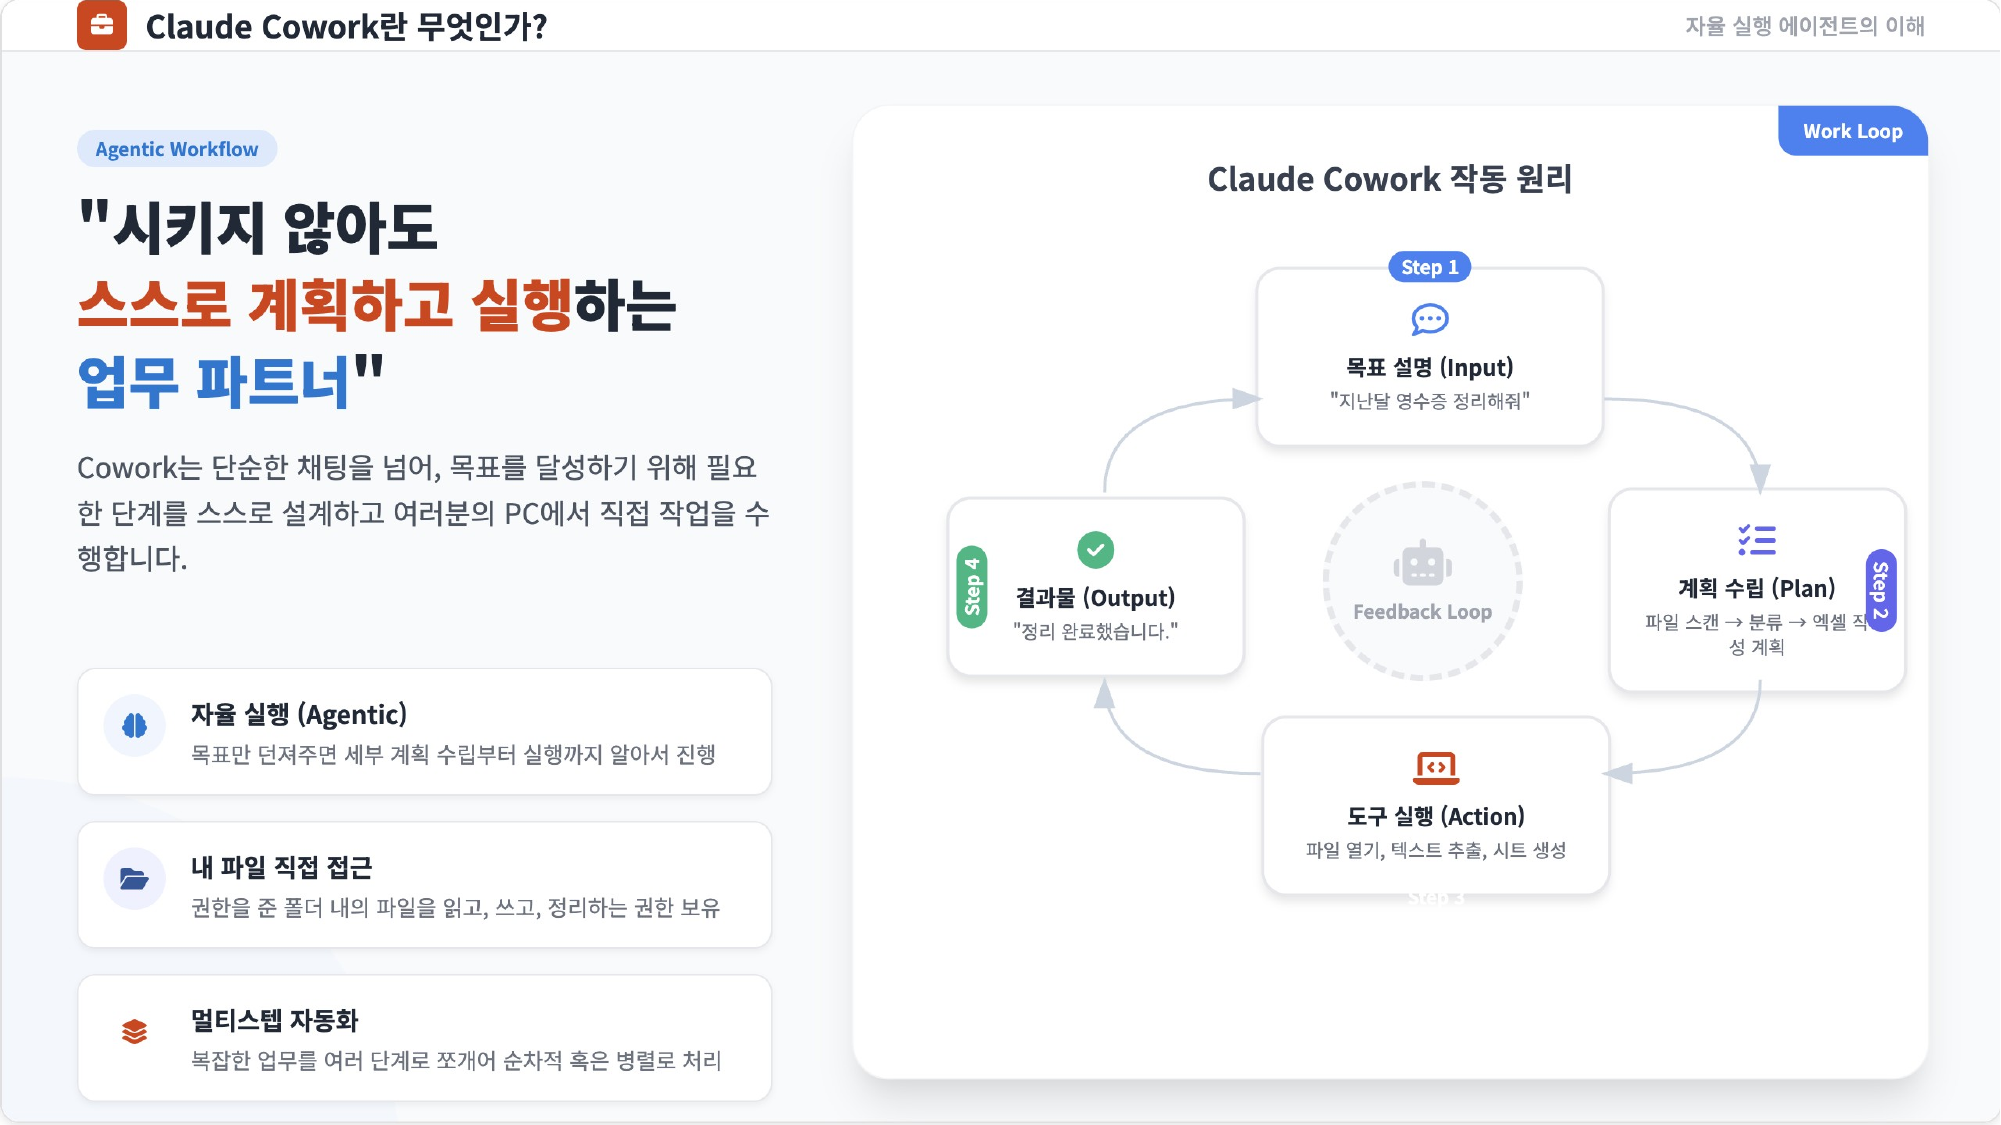
Task: Click the checklist icon above 계획 수립
Action: (x=1756, y=540)
